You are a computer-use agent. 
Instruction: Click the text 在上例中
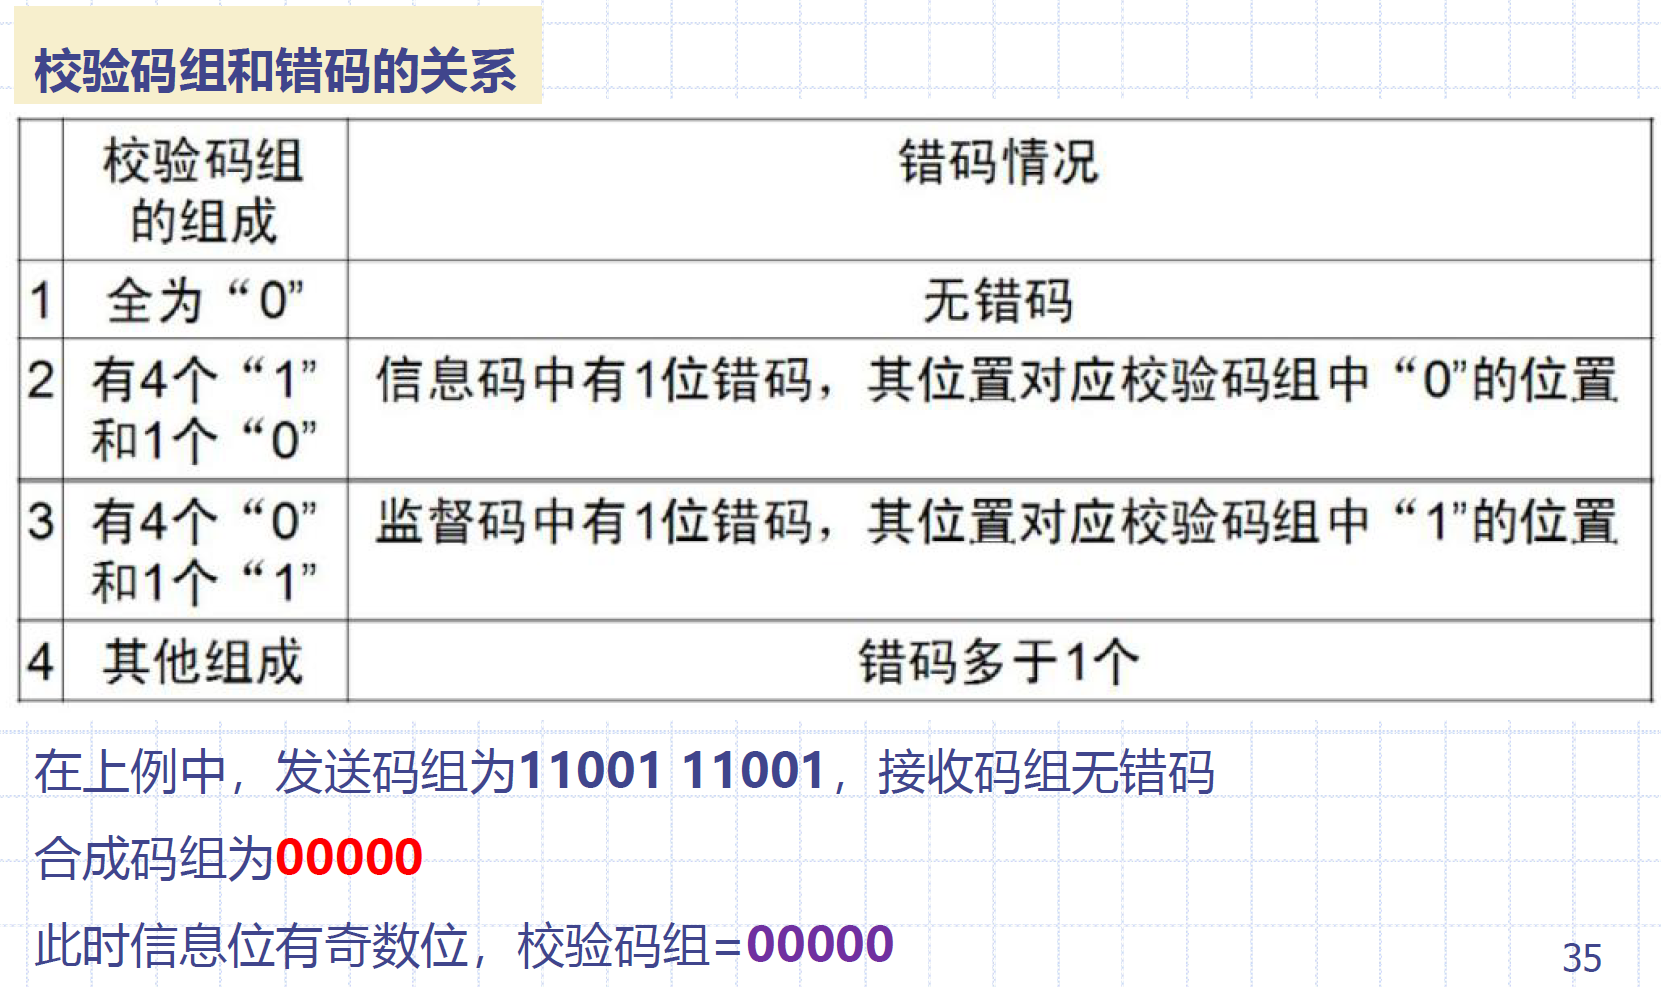[130, 772]
